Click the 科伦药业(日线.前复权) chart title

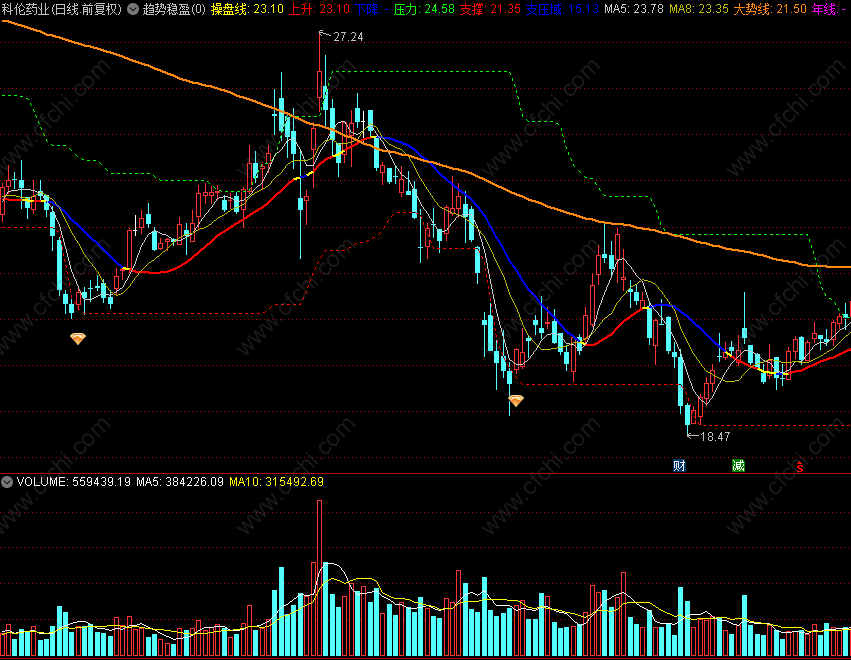(61, 9)
